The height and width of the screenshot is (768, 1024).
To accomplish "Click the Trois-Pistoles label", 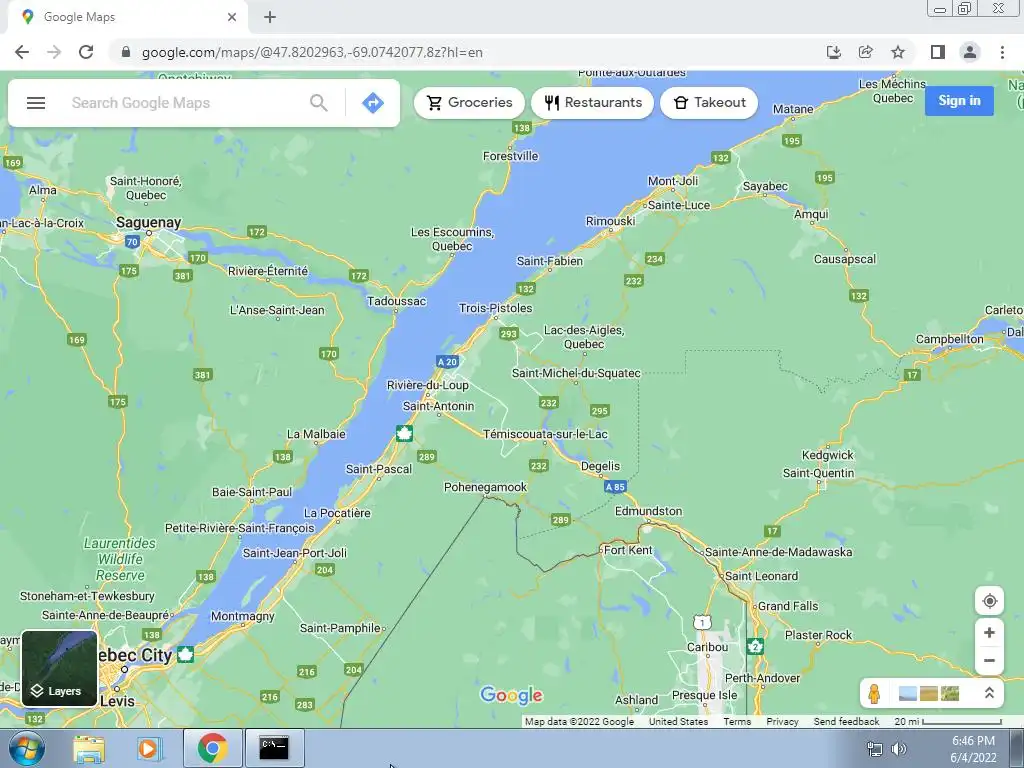I will click(x=496, y=308).
